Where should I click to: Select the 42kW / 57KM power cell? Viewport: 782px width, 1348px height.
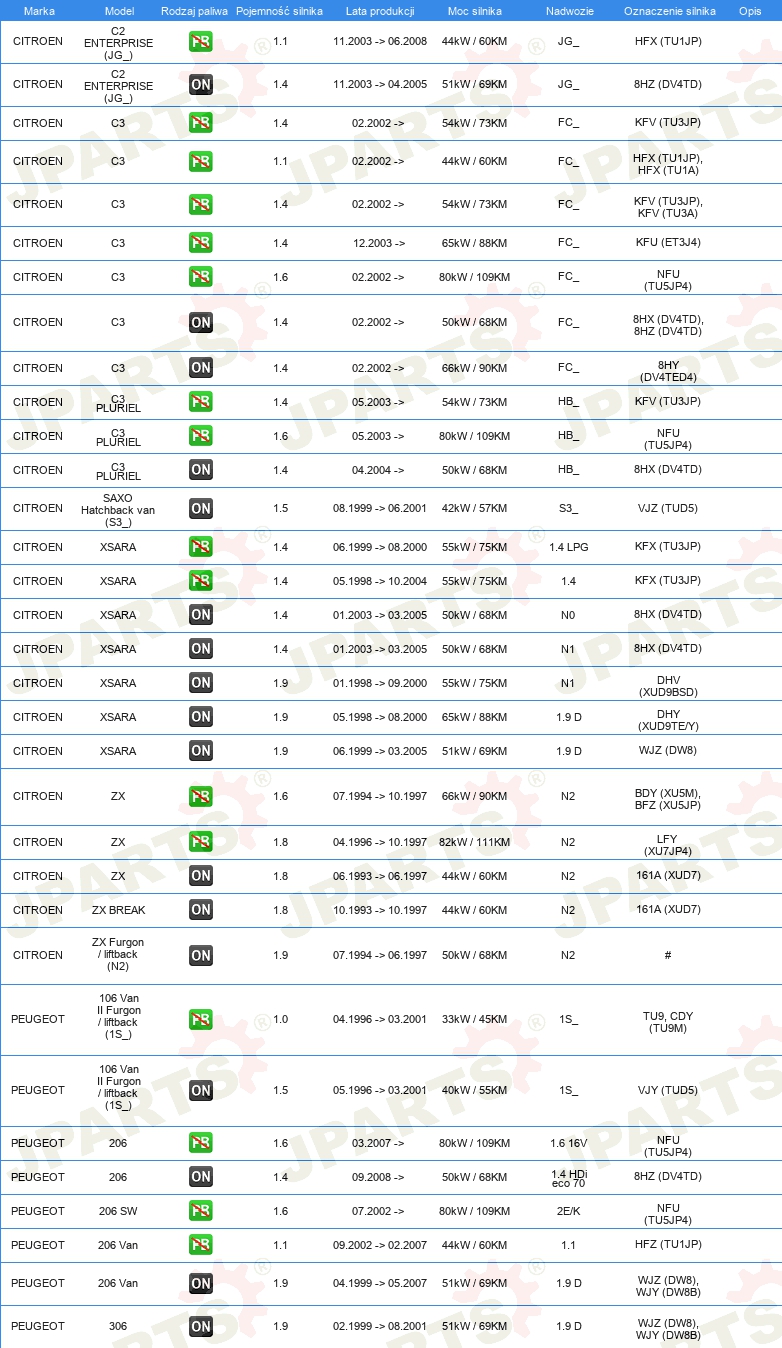pos(475,509)
